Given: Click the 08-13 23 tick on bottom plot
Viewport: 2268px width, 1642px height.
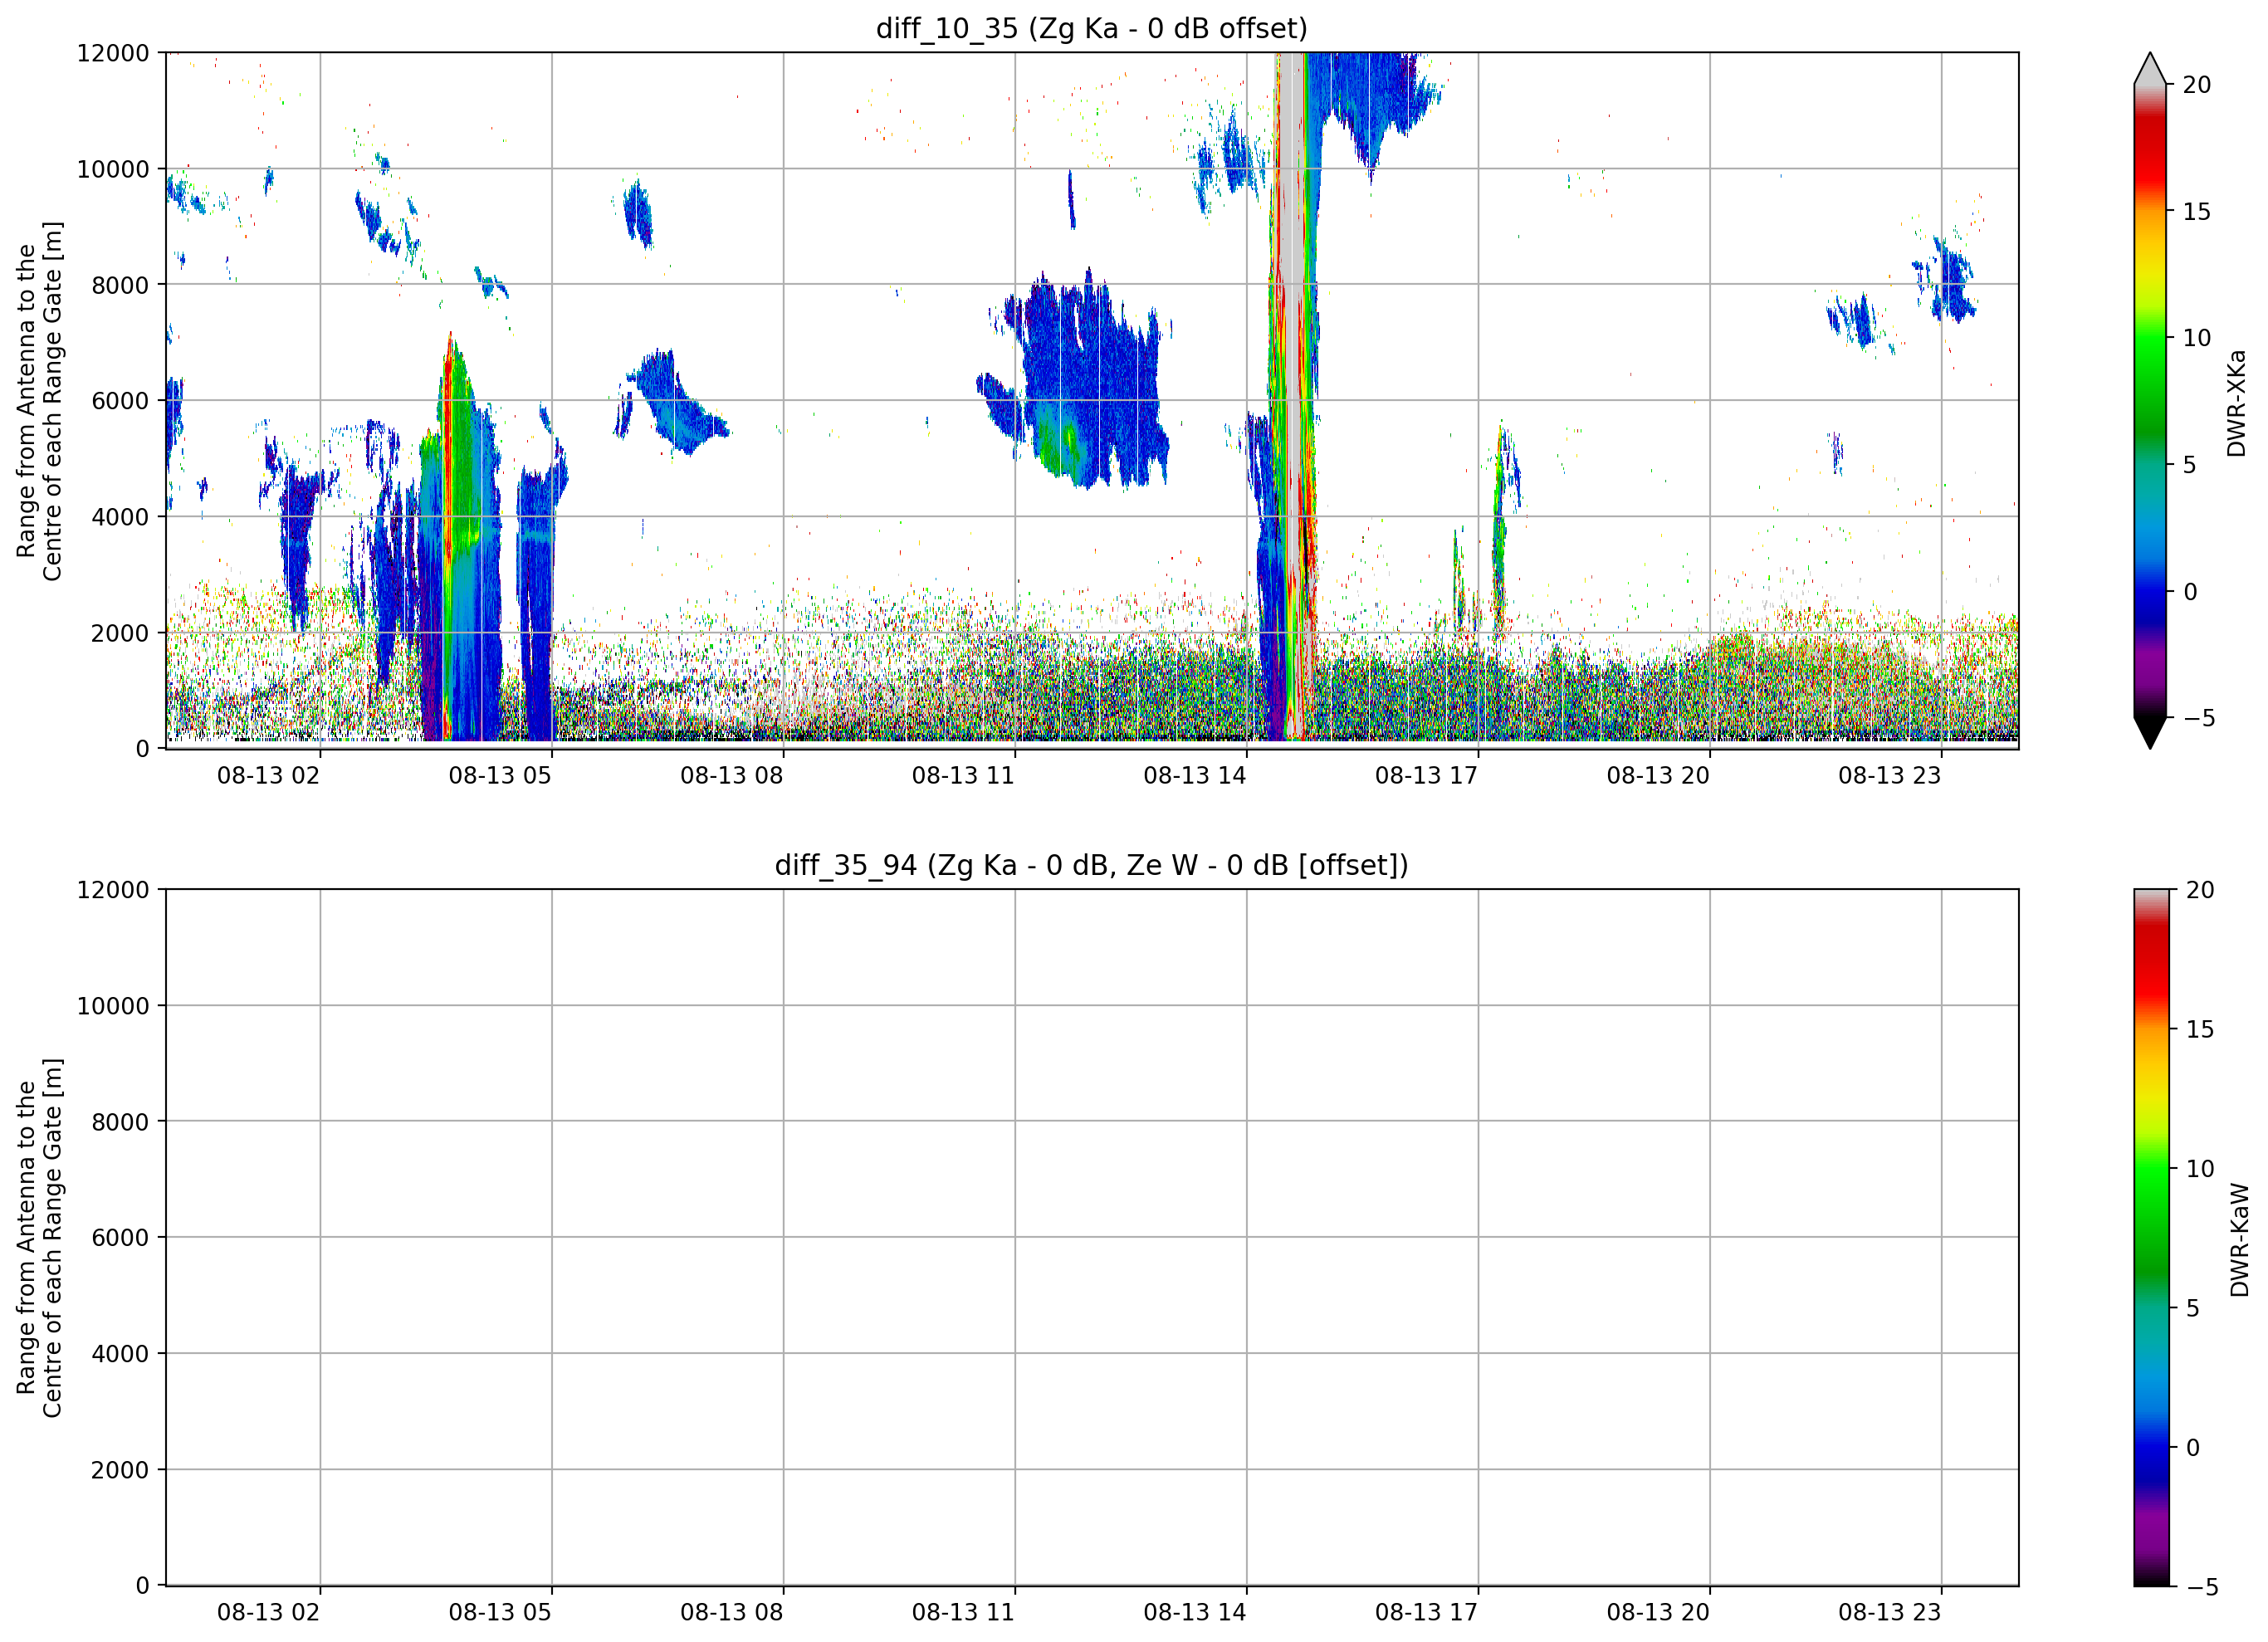Looking at the screenshot, I should tap(1889, 1613).
